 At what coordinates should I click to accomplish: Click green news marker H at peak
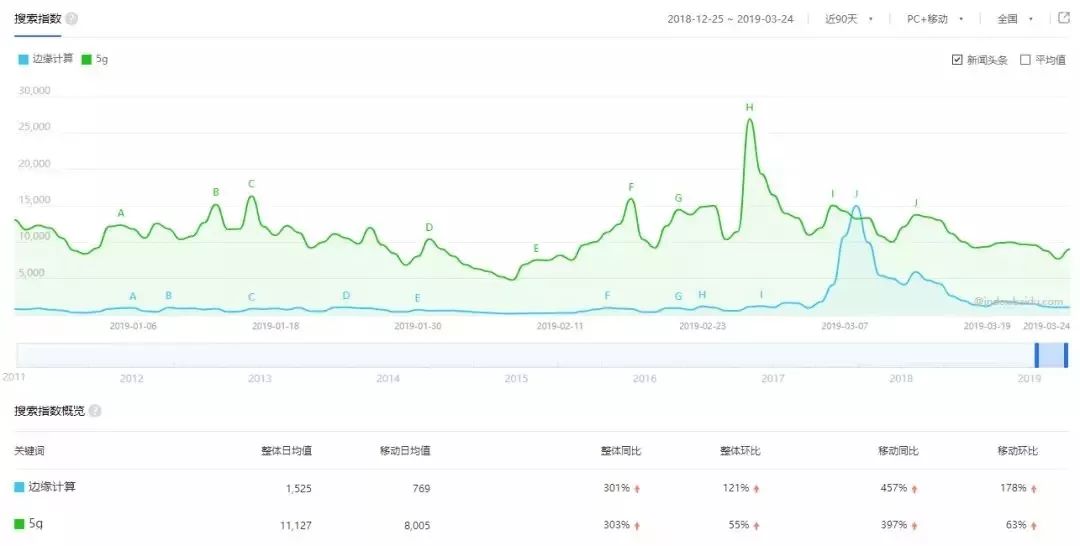[749, 107]
